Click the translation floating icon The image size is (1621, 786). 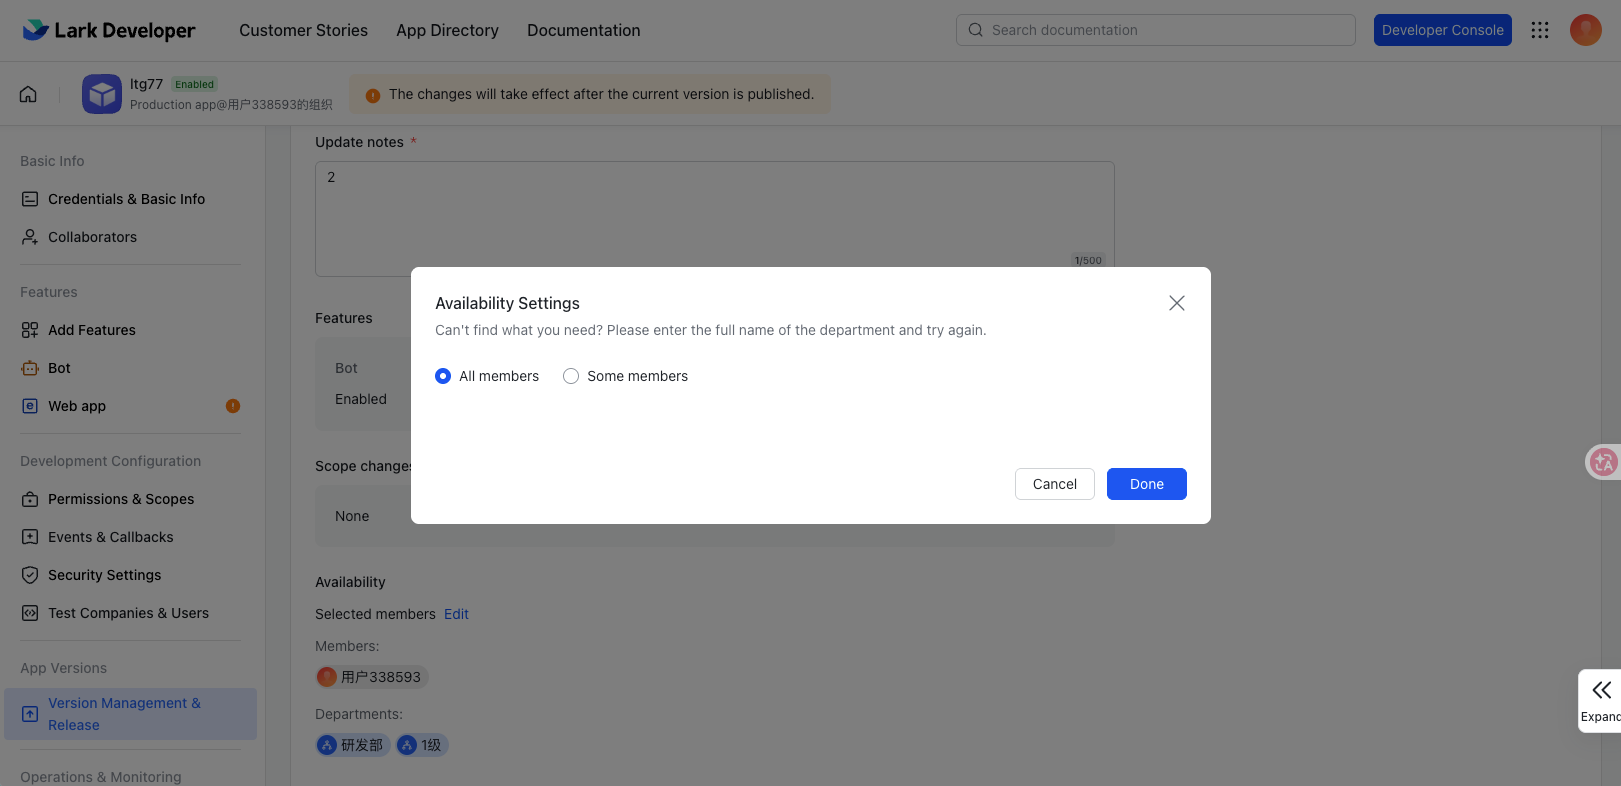[1603, 461]
